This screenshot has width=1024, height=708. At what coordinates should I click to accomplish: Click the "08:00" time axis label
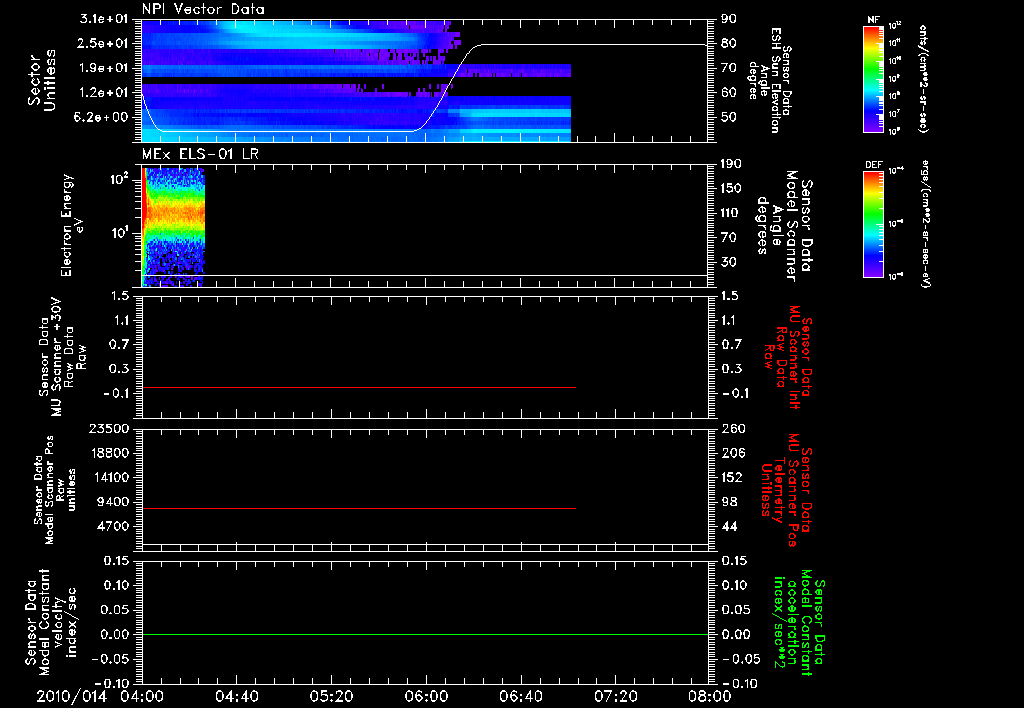(x=709, y=696)
